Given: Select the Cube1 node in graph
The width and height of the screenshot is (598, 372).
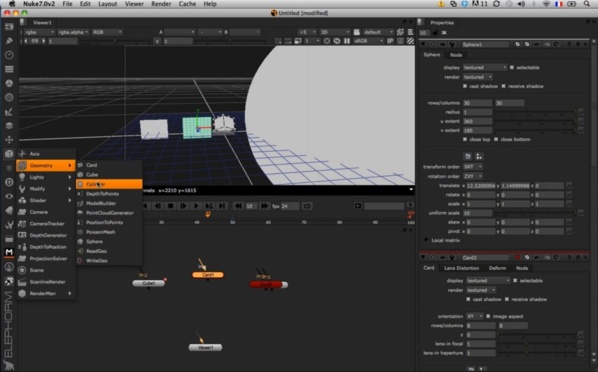Looking at the screenshot, I should [148, 283].
